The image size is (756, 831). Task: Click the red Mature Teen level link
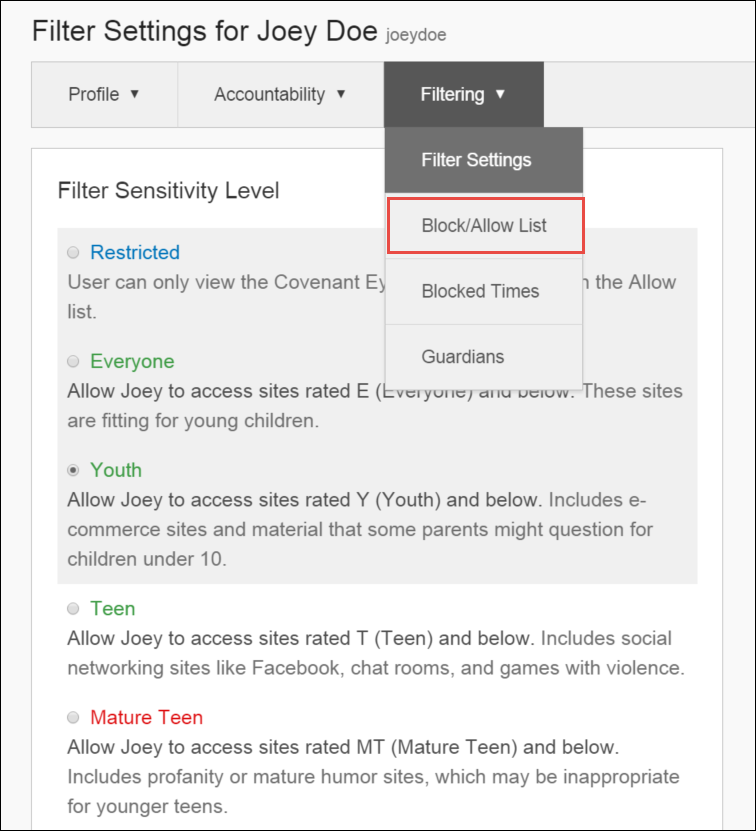pyautogui.click(x=146, y=718)
